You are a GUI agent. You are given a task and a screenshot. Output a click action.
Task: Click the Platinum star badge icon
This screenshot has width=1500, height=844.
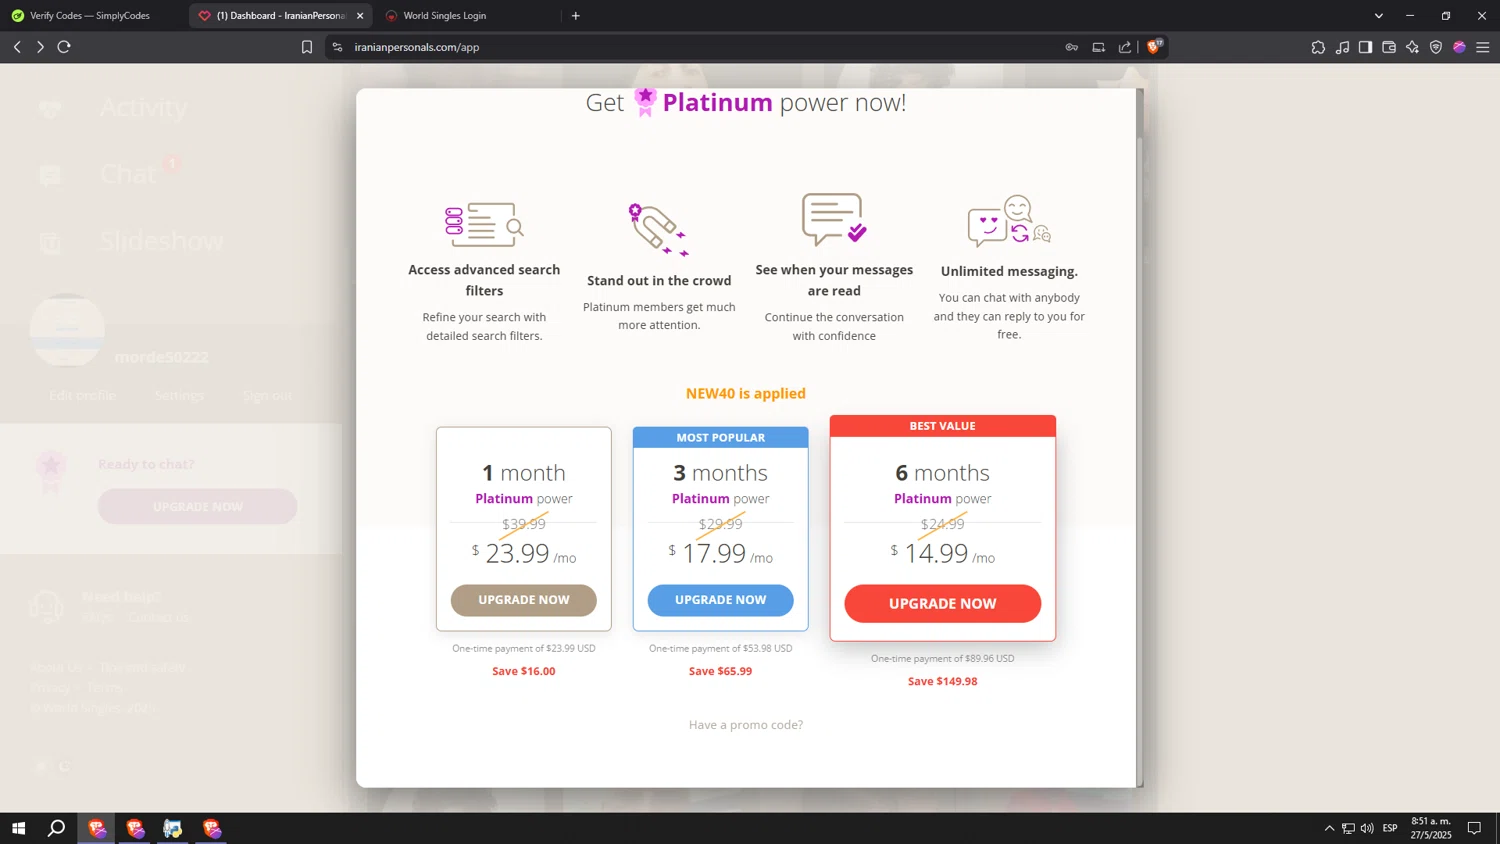645,101
